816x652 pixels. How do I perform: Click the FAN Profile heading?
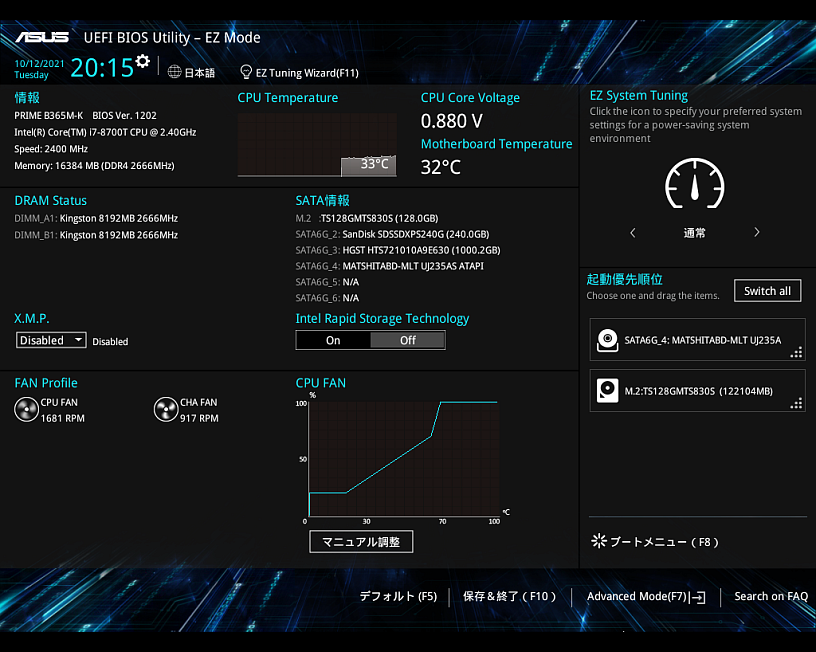pyautogui.click(x=46, y=383)
